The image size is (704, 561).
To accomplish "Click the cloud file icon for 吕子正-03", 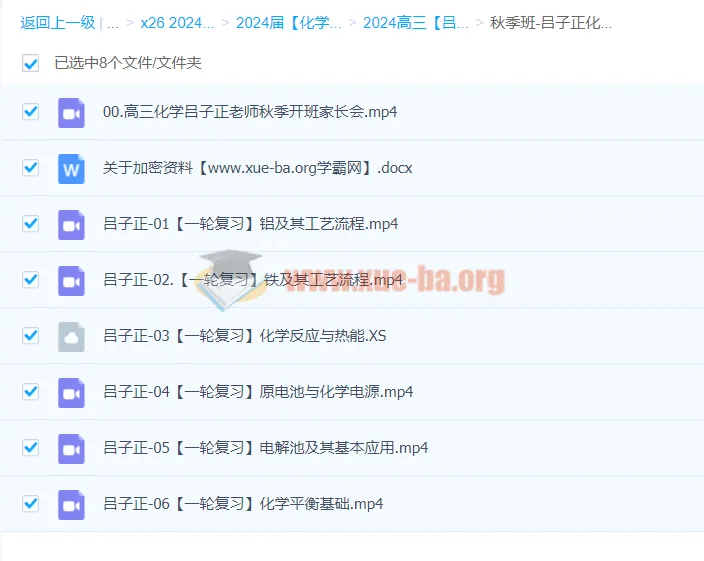I will coord(71,336).
